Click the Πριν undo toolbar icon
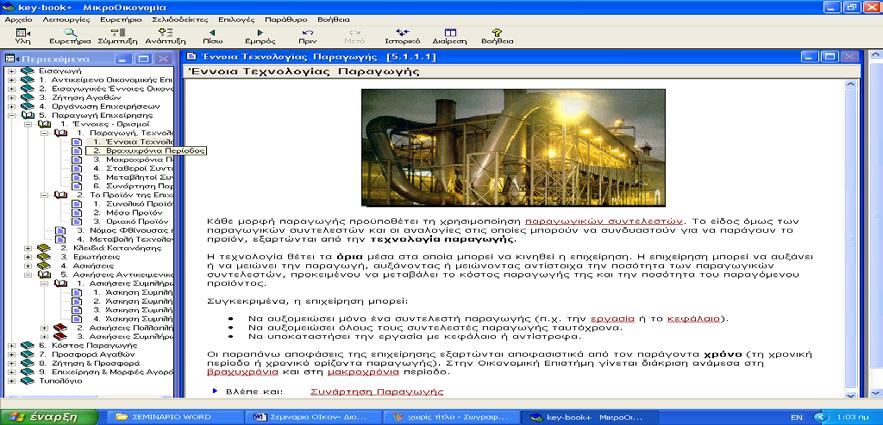This screenshot has width=883, height=425. 307,33
